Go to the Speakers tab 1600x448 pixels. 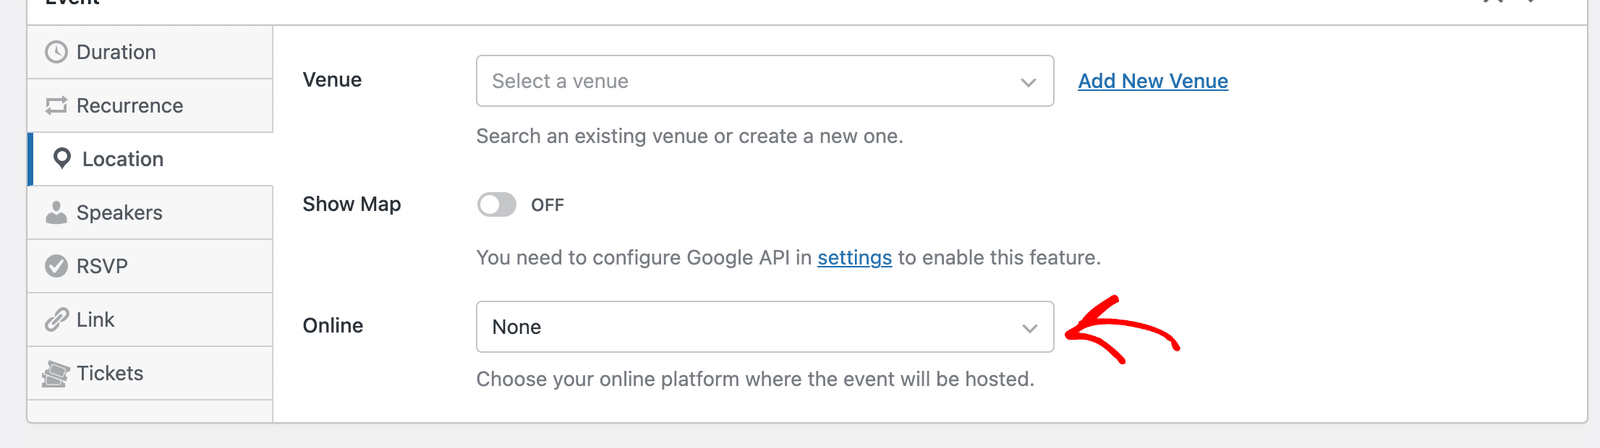(x=150, y=213)
